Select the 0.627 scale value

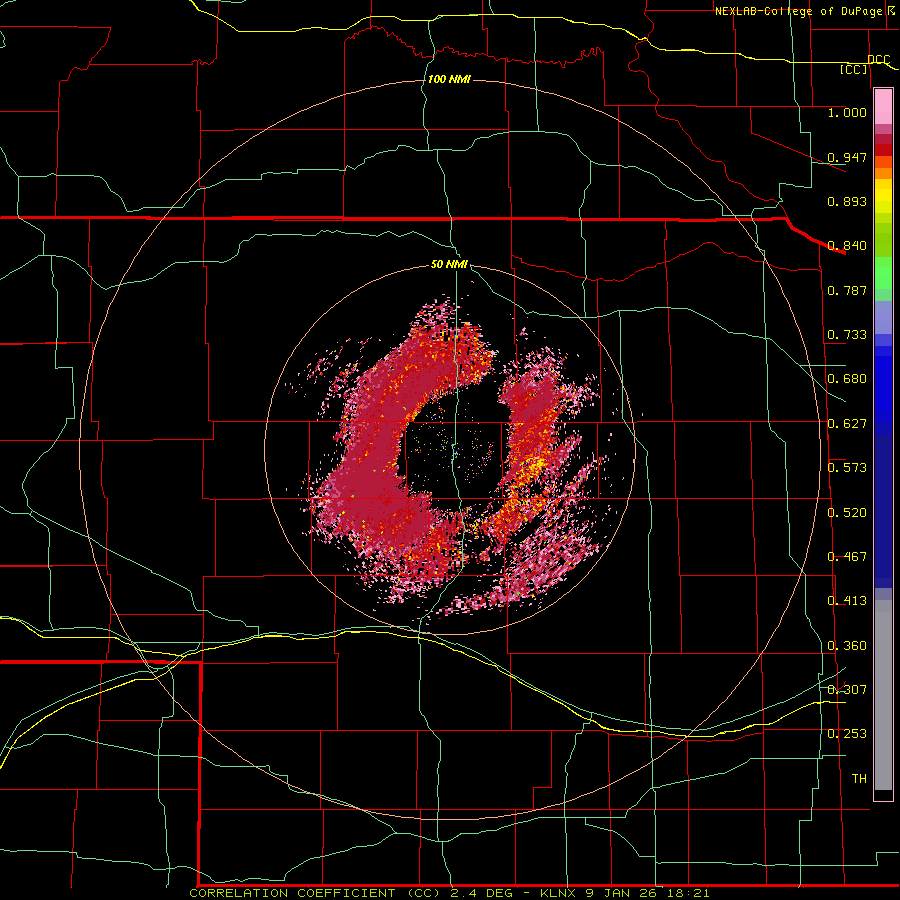[847, 424]
